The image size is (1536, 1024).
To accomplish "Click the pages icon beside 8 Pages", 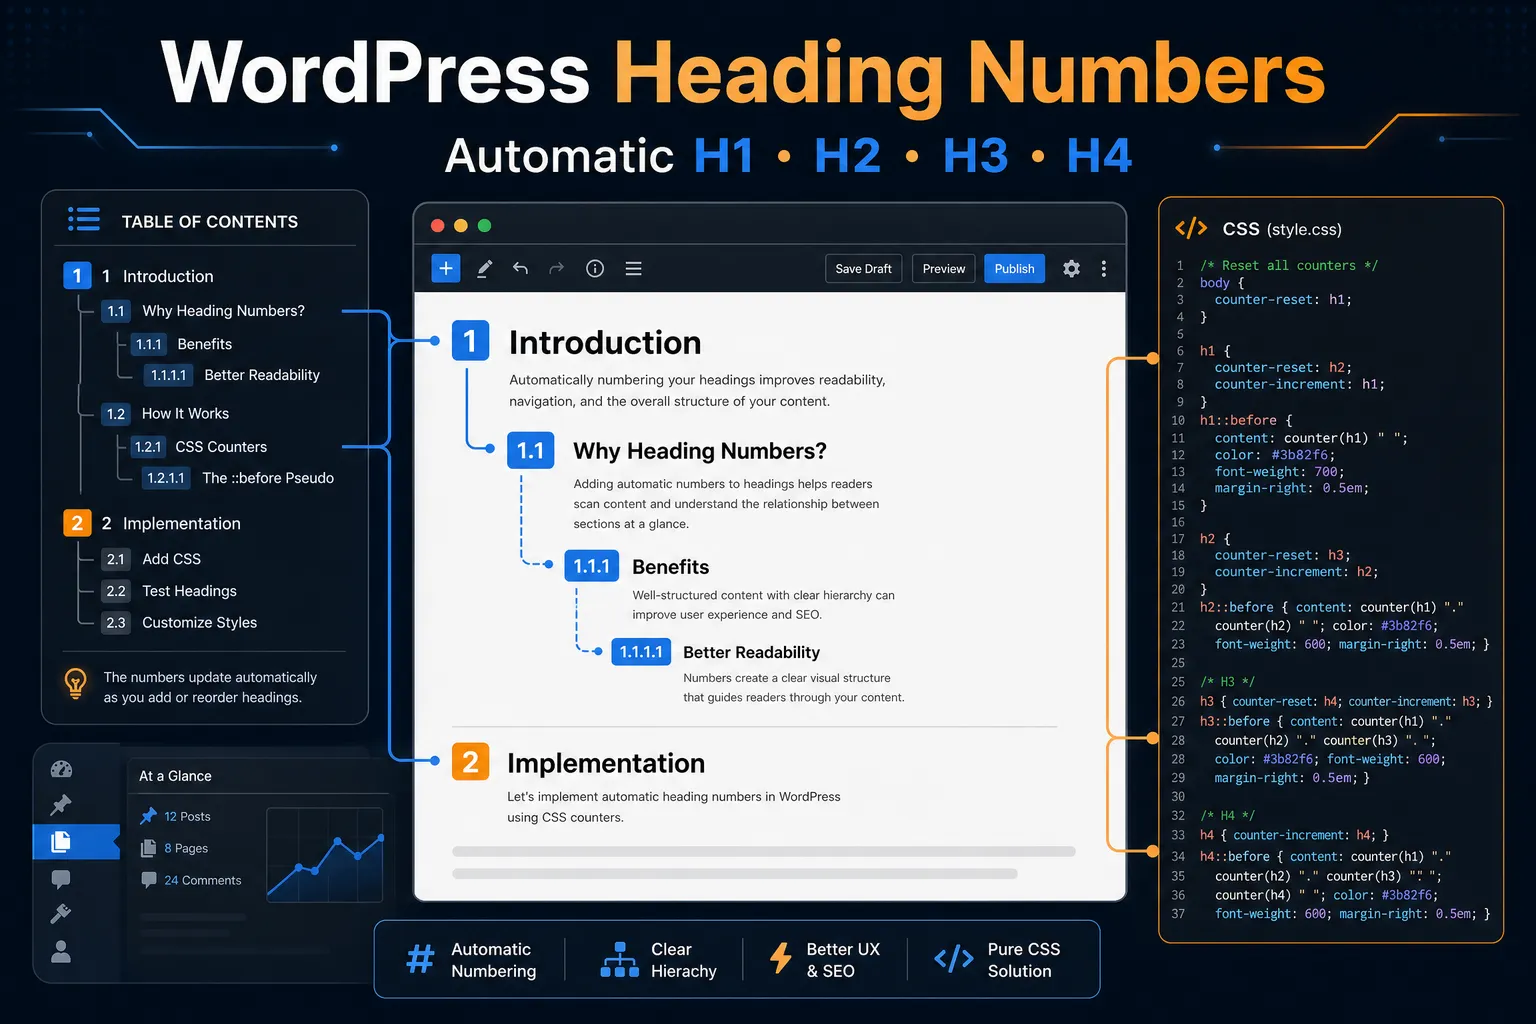I will click(149, 848).
